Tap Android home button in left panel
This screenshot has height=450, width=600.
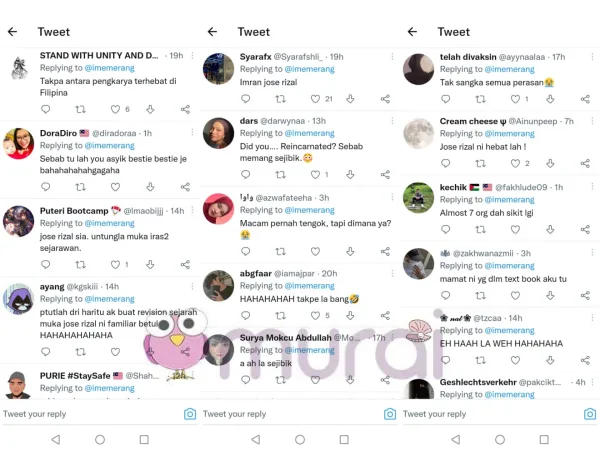click(x=100, y=439)
